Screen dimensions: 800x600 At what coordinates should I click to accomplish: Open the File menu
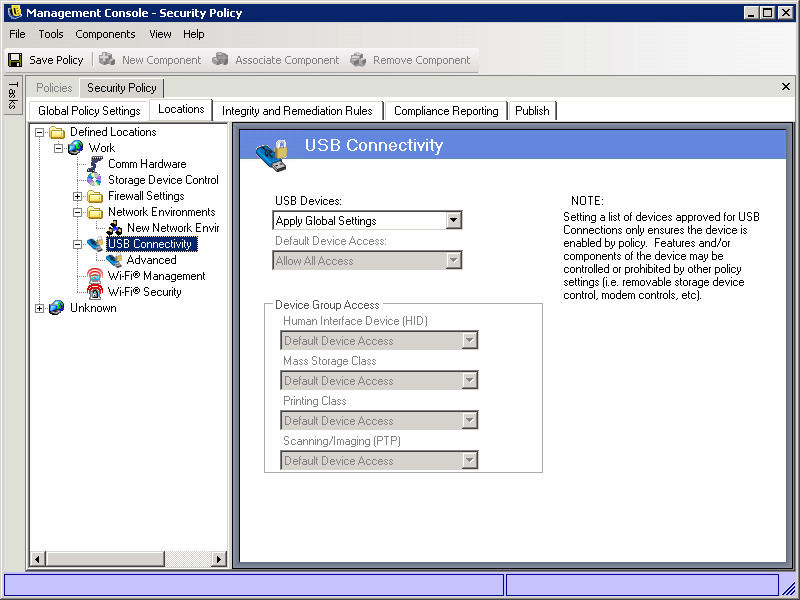(17, 34)
